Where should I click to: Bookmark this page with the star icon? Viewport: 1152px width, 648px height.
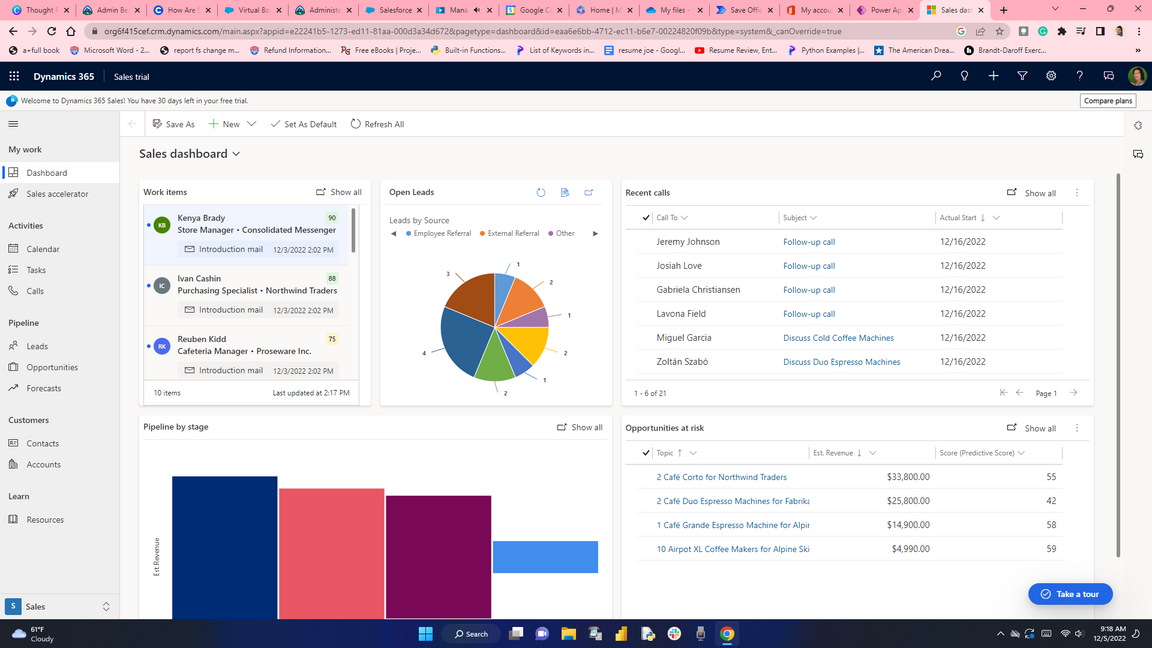(999, 32)
